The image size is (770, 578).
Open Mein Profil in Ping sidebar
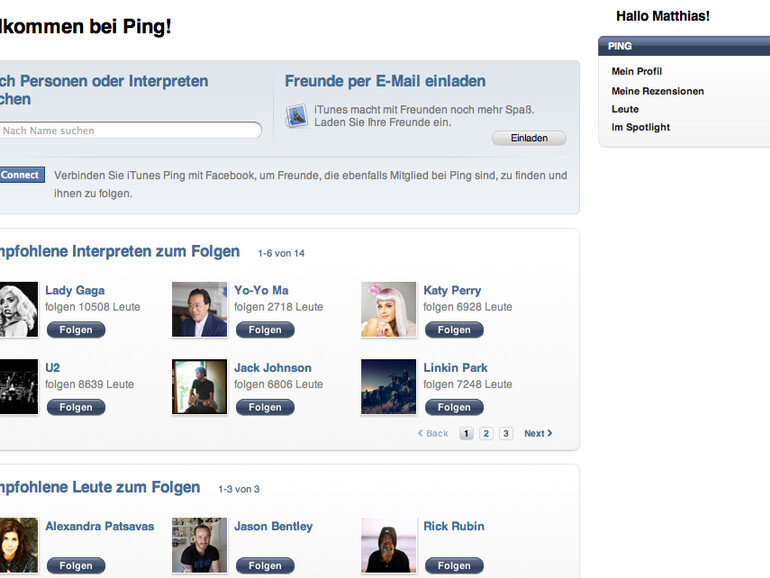[637, 72]
